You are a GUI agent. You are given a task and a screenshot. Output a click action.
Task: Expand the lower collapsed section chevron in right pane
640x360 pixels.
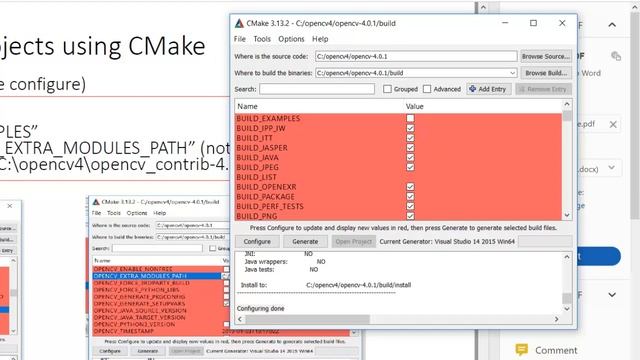point(612,295)
